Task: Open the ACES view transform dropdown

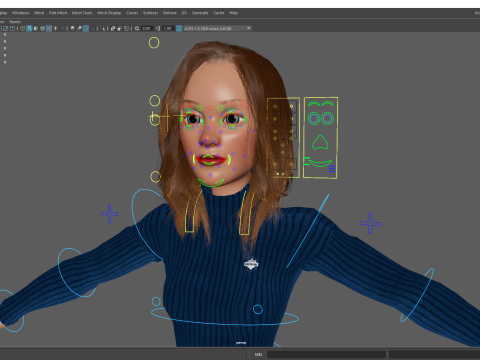Action: pos(218,28)
